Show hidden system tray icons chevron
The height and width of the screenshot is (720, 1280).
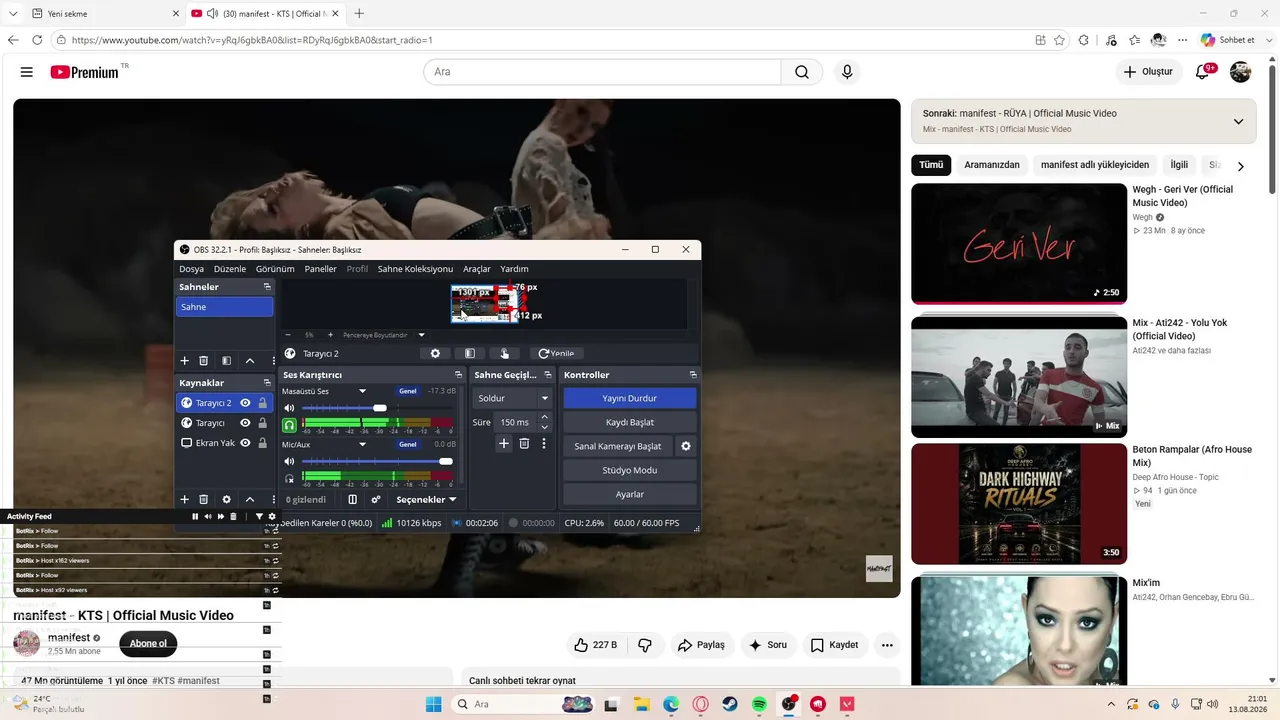[1112, 704]
